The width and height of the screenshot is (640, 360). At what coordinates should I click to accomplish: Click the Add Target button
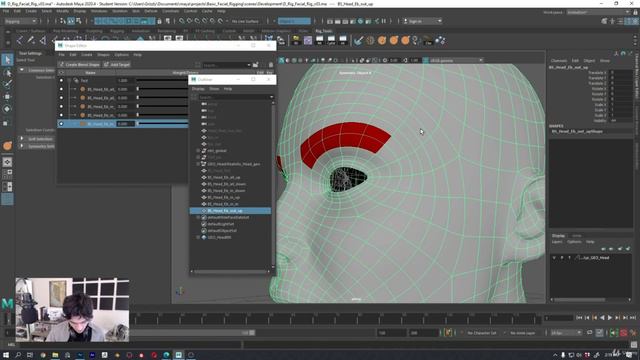(x=117, y=64)
